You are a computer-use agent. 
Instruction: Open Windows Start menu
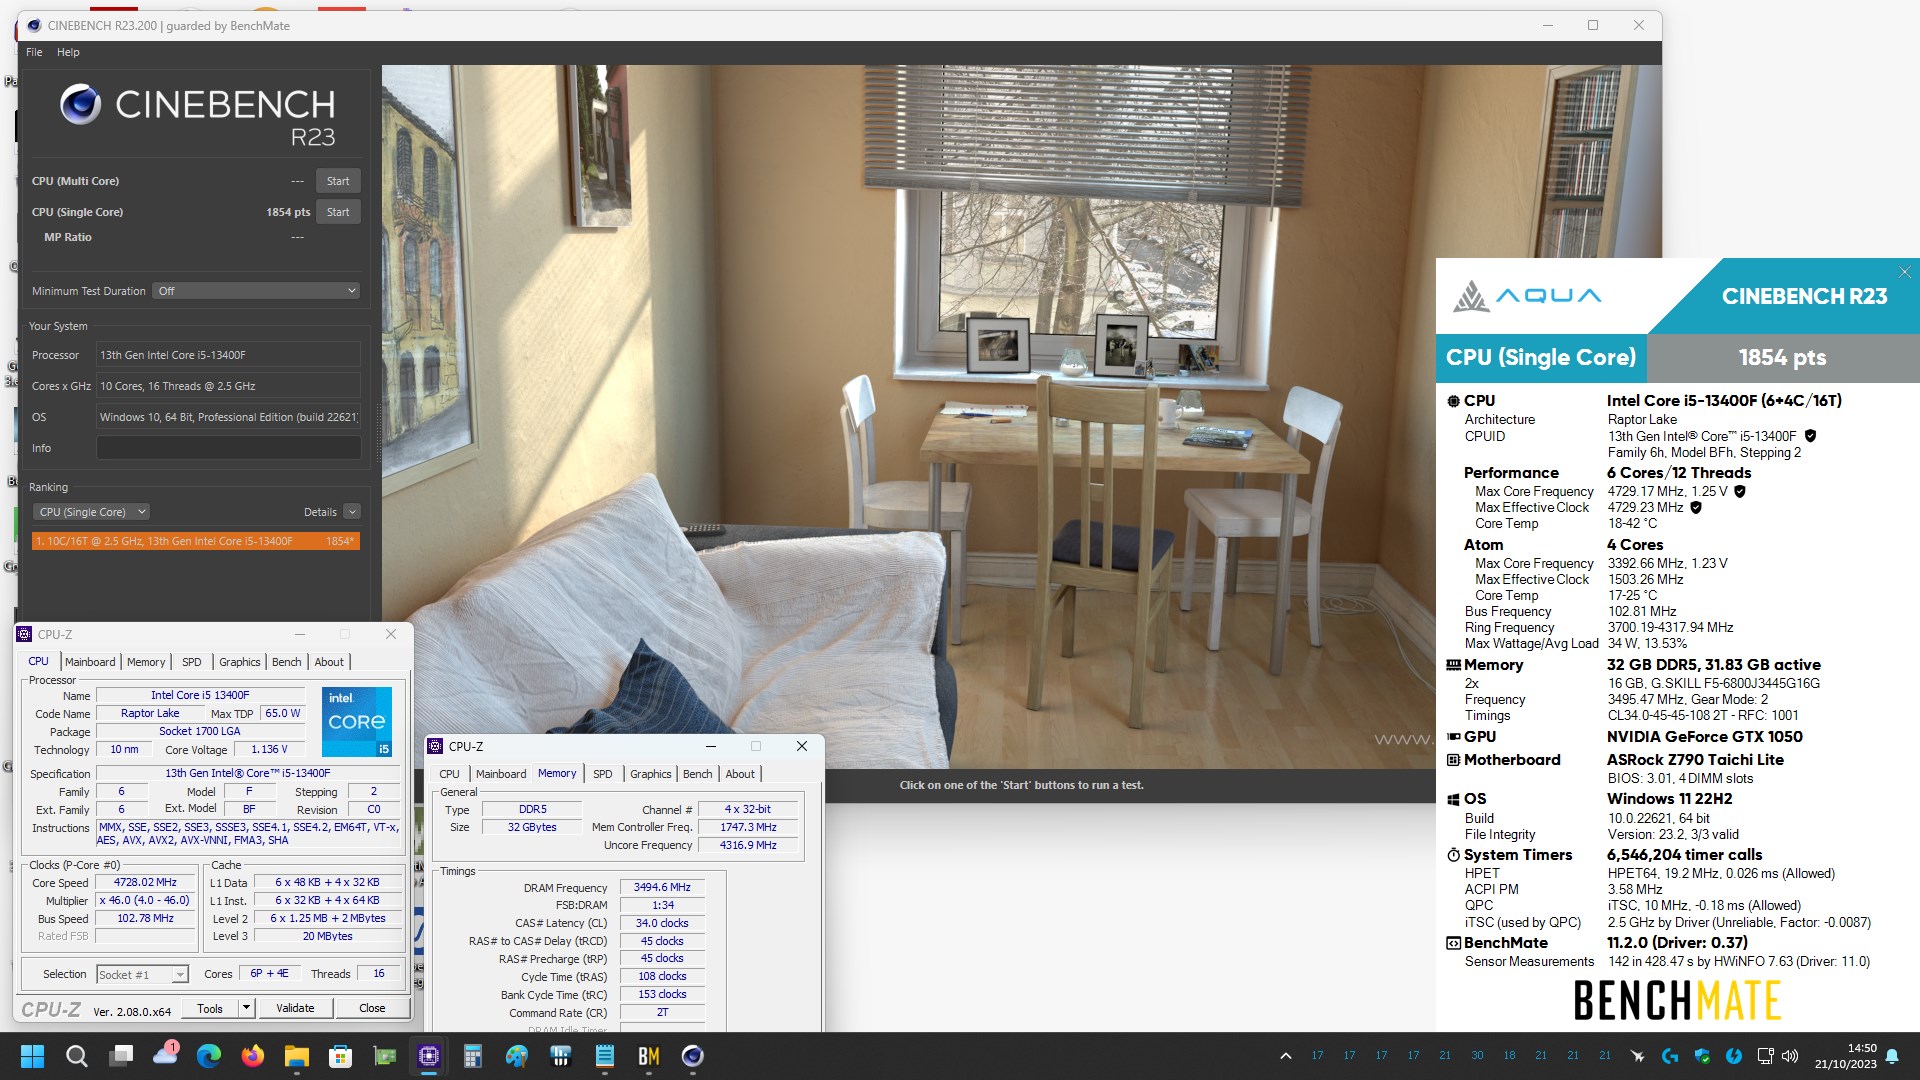click(32, 1056)
